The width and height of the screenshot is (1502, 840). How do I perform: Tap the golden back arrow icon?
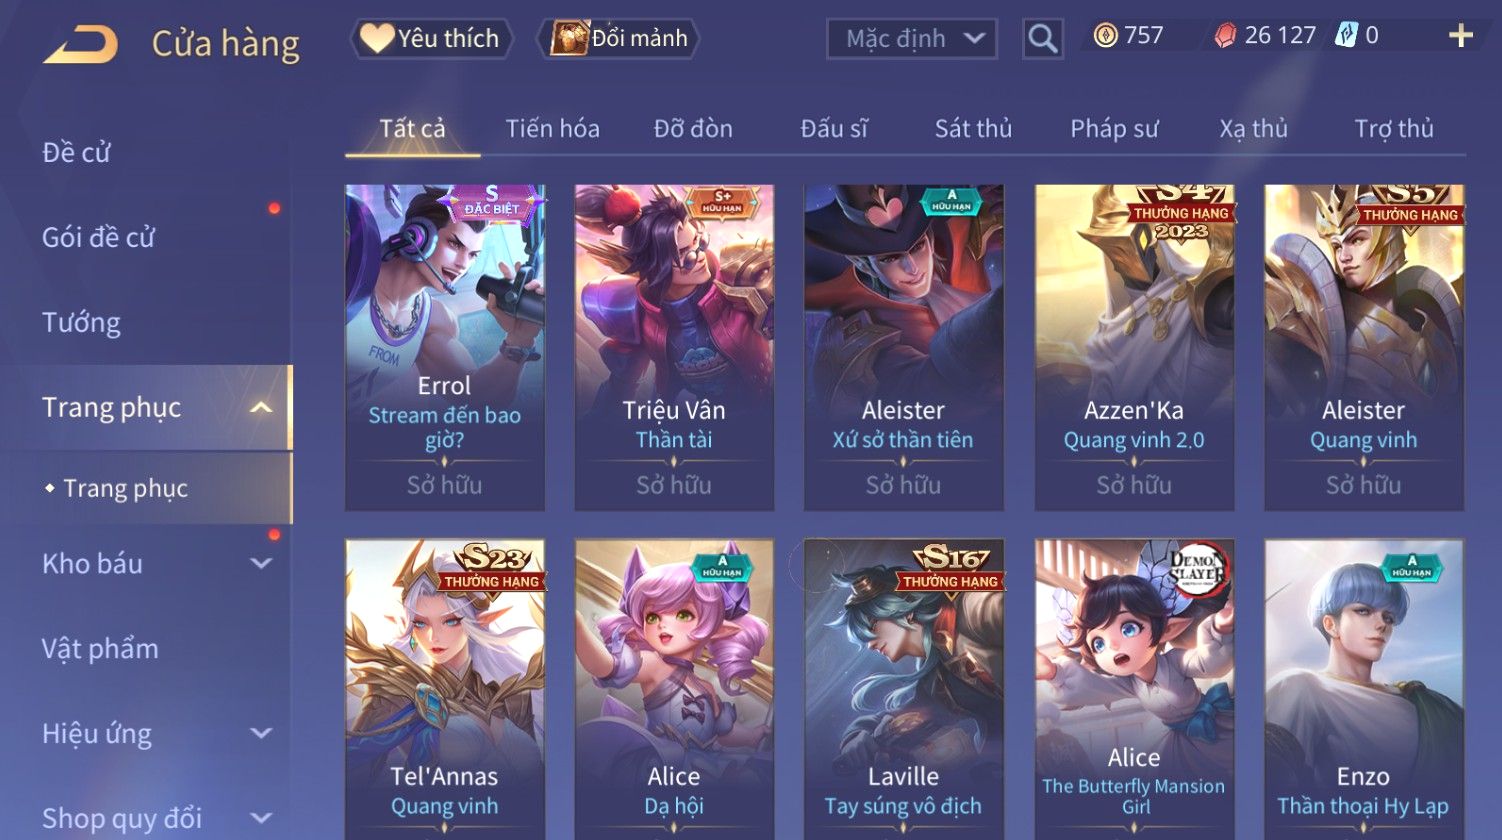pos(80,44)
